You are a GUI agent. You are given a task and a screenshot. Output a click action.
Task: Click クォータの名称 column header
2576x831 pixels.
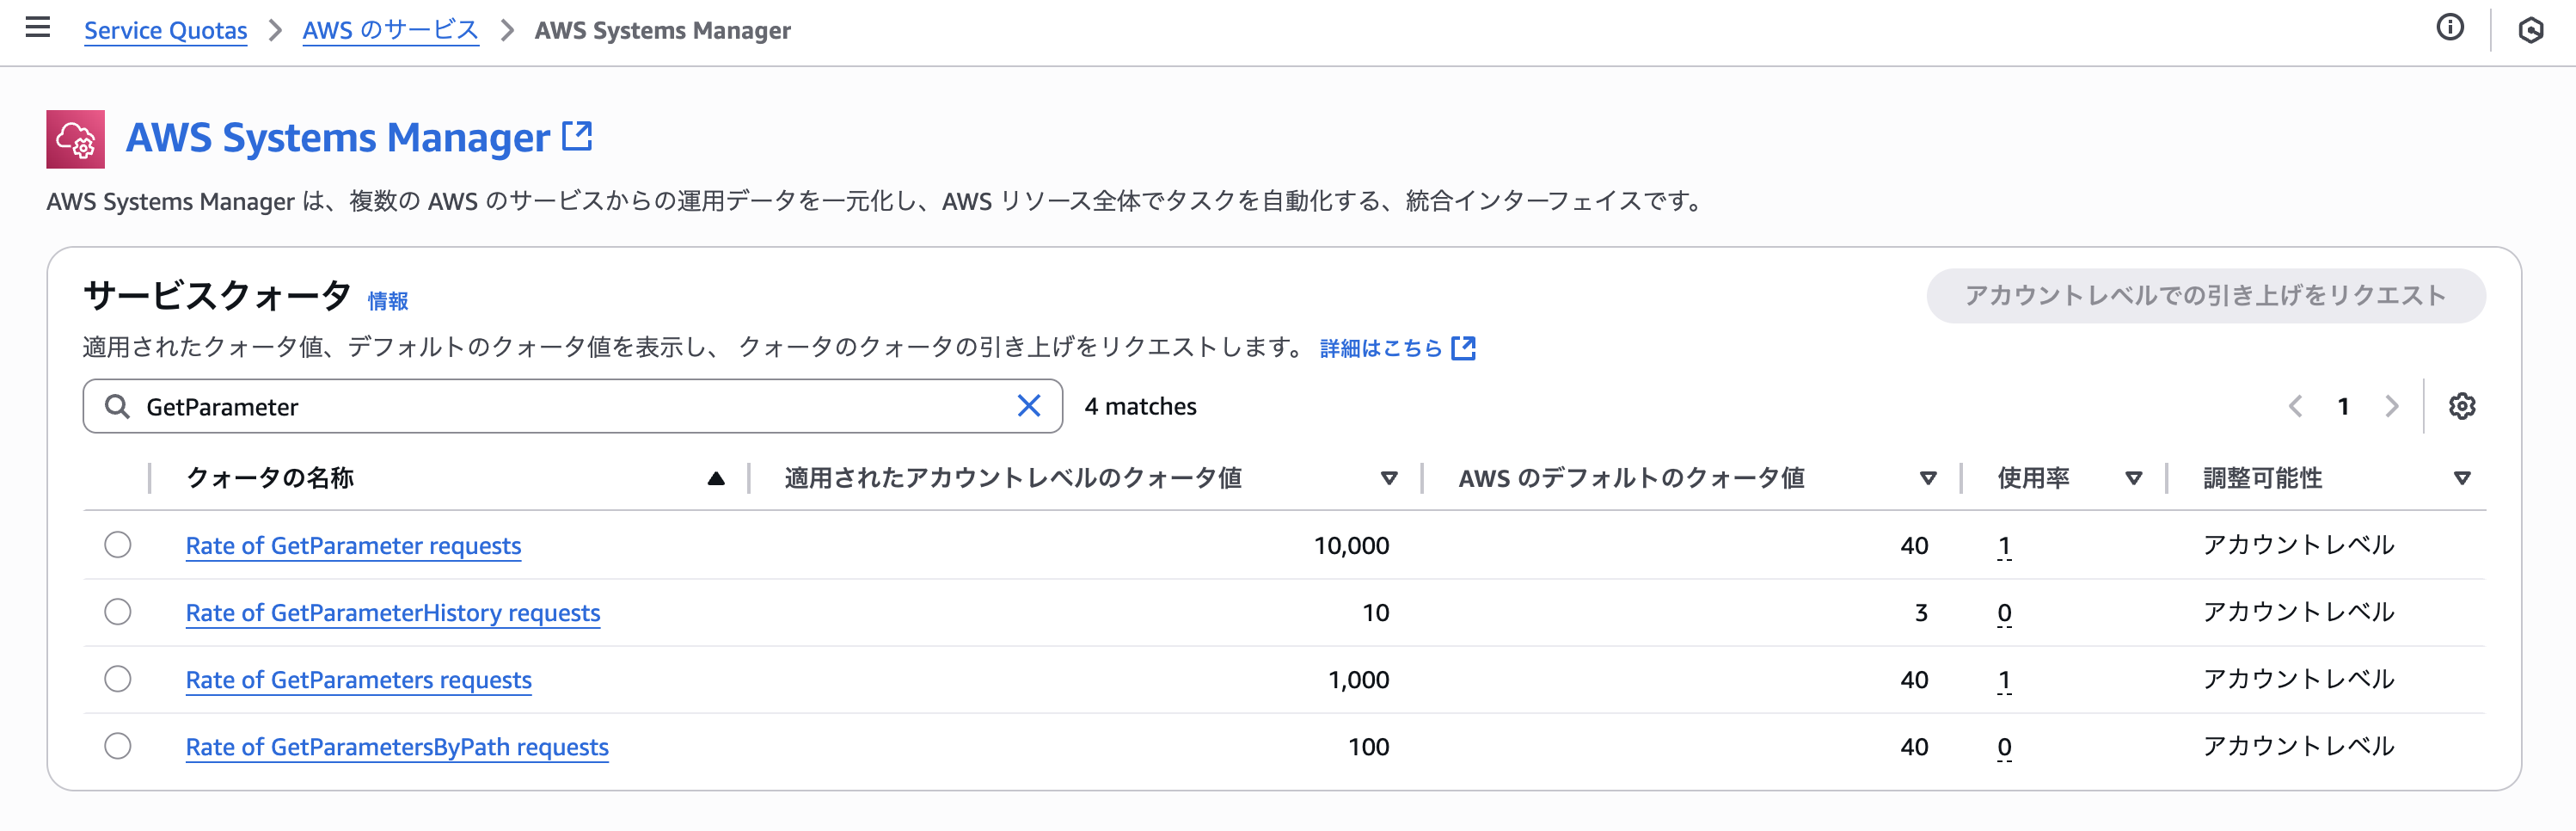270,478
